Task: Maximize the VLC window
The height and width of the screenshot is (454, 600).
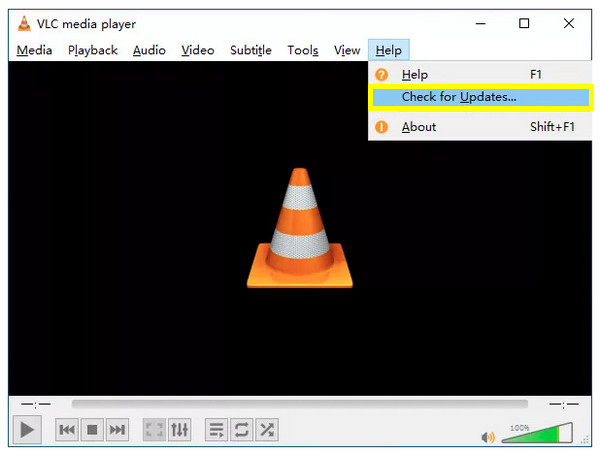Action: 524,24
